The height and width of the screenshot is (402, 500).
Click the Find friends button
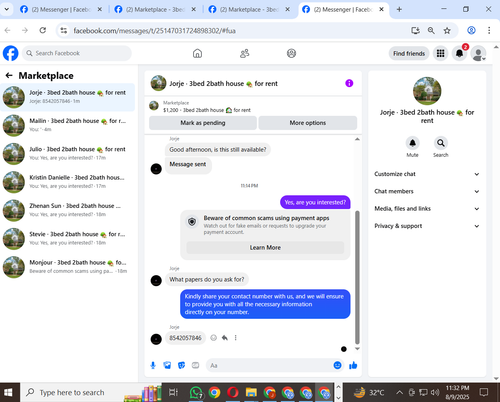tap(409, 53)
